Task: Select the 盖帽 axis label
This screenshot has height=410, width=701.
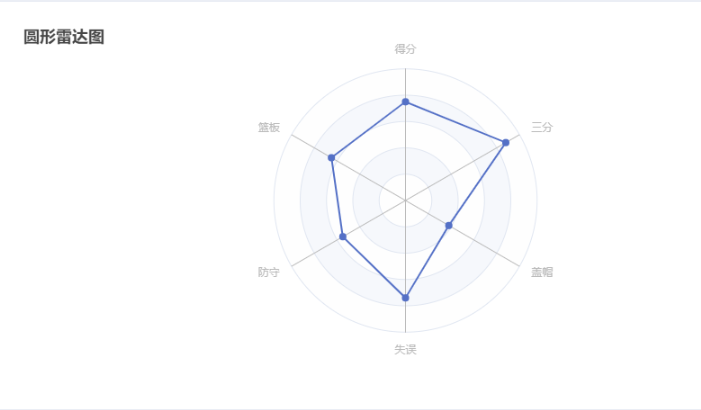Action: 542,272
